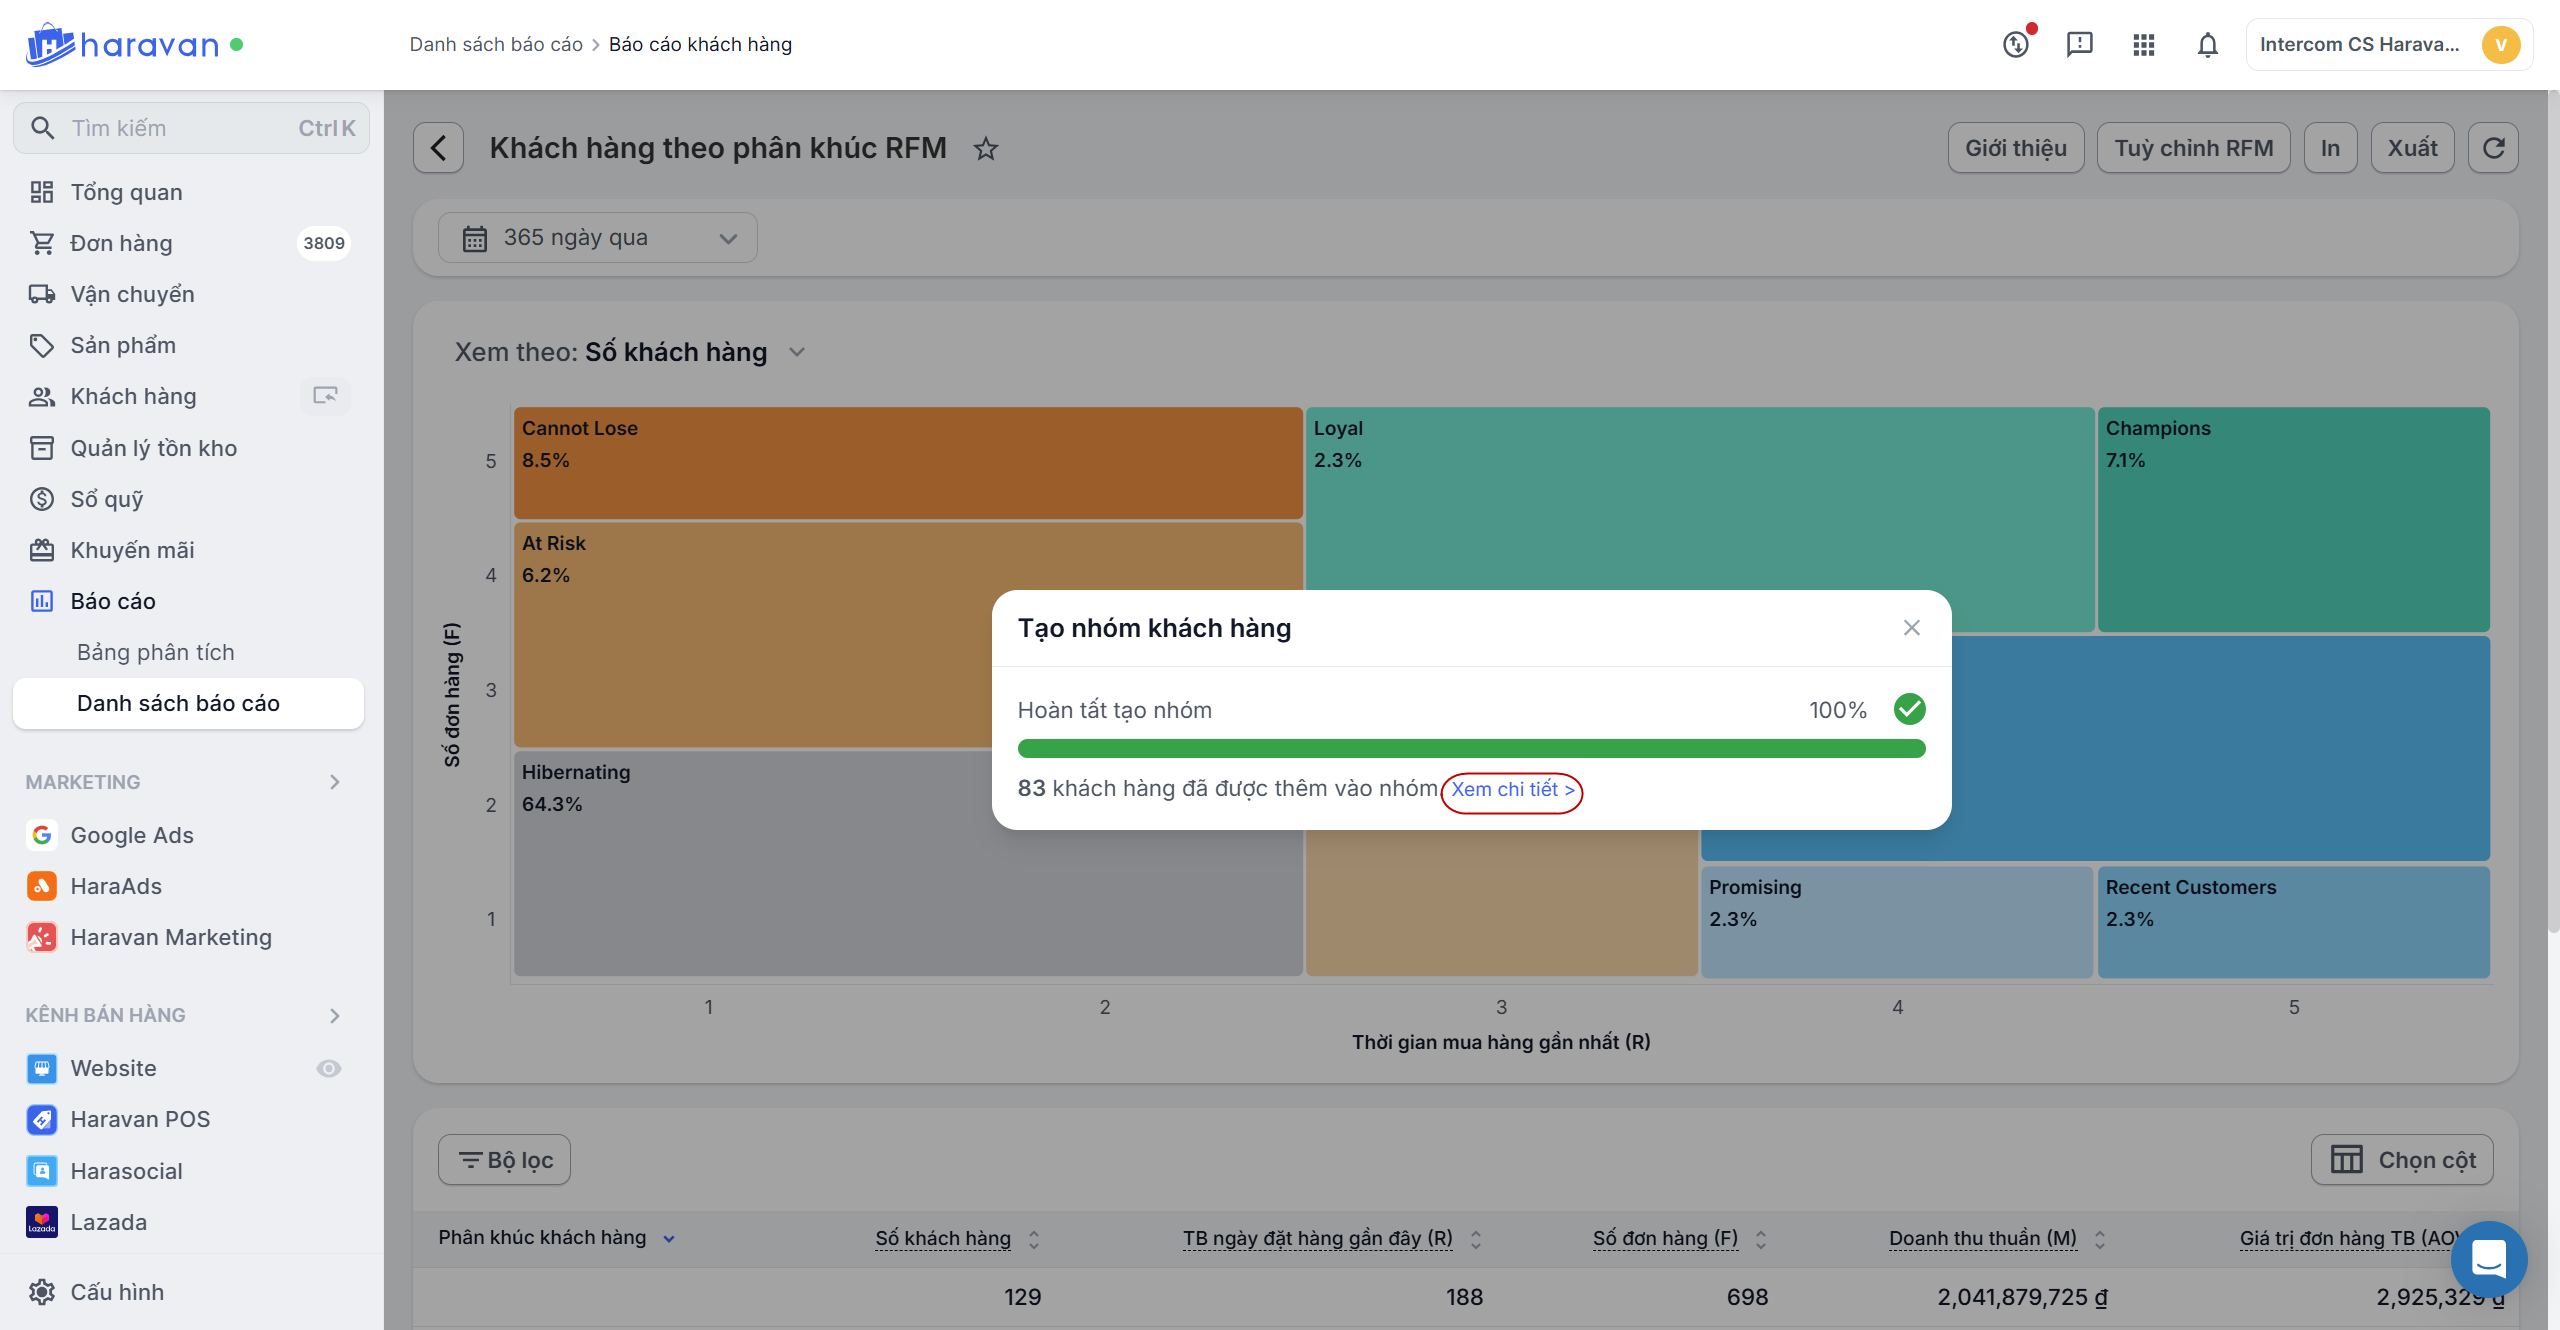Screen dimensions: 2560x1330
Task: Click the feedback message icon in header
Action: [x=2079, y=45]
